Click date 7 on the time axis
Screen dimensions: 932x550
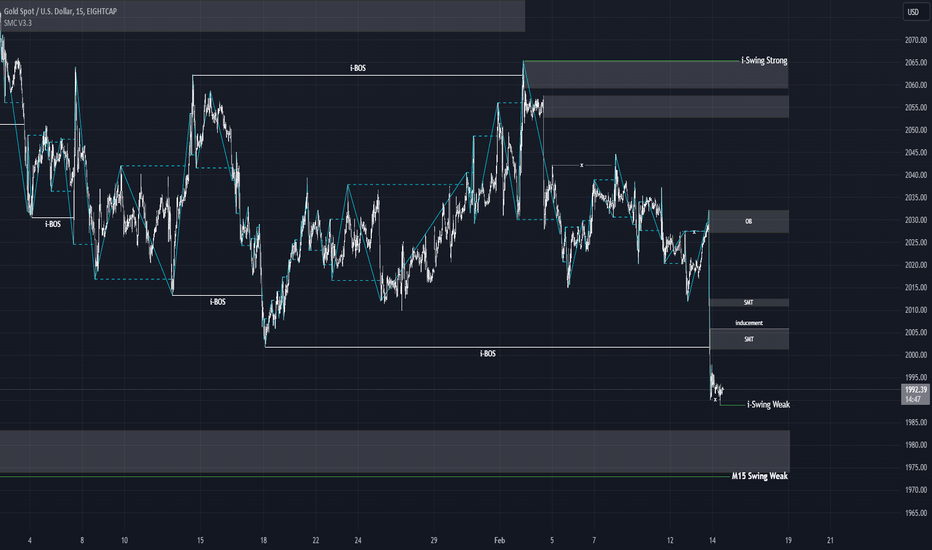(594, 540)
